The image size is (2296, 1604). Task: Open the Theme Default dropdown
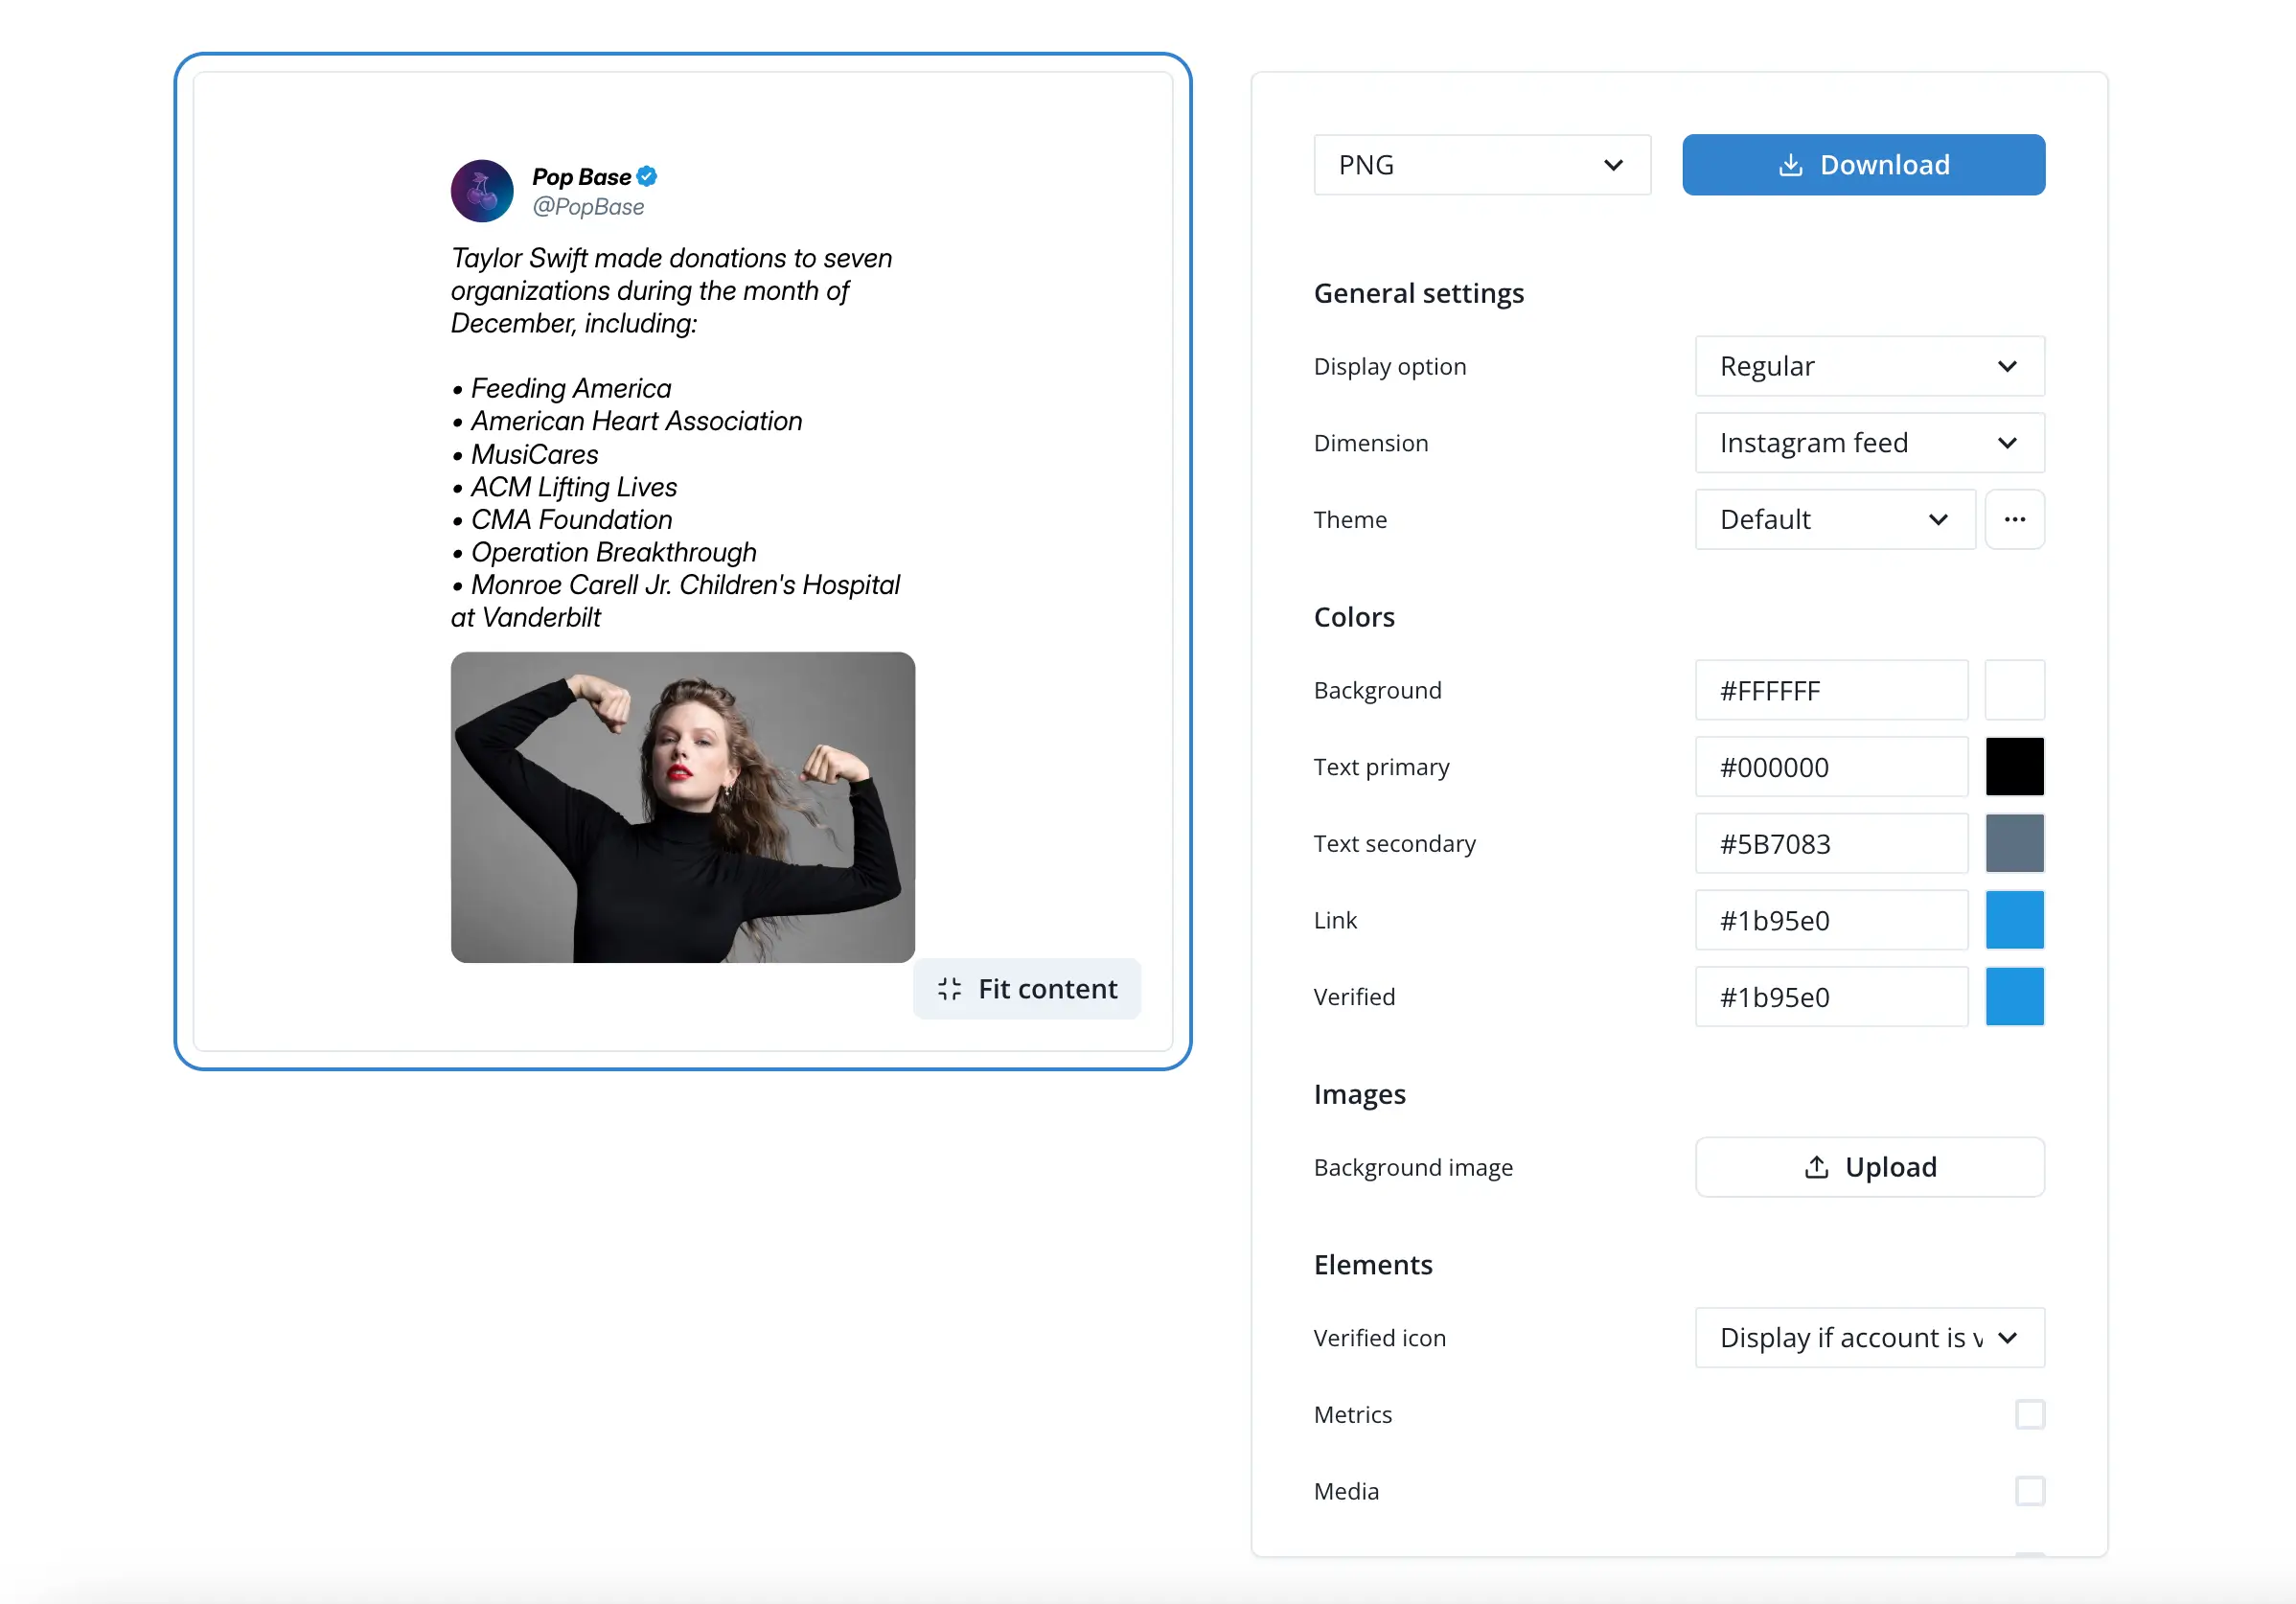pos(1834,519)
